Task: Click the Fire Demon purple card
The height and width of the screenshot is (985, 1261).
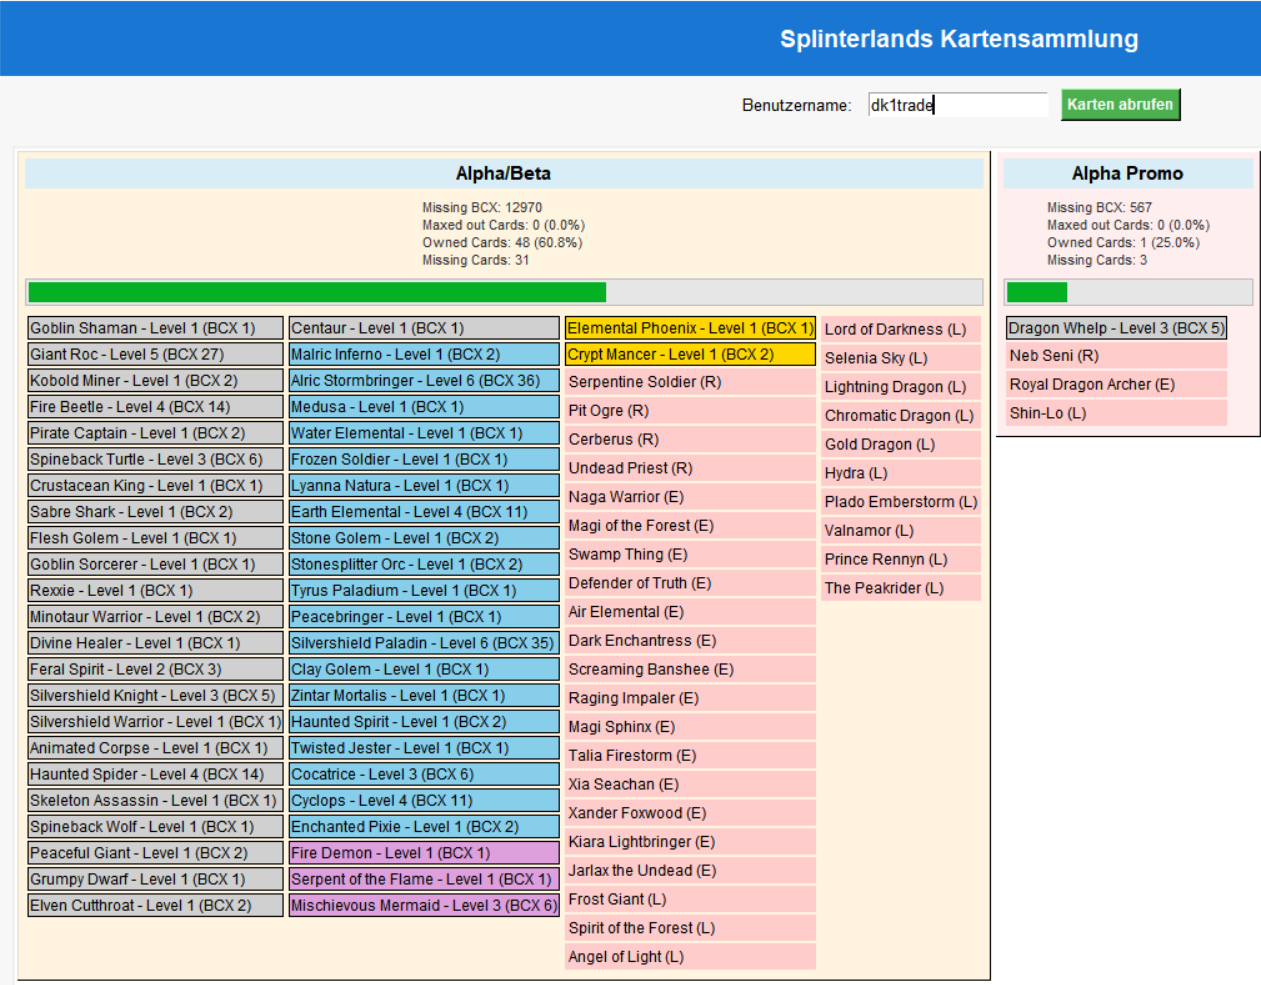Action: point(424,853)
